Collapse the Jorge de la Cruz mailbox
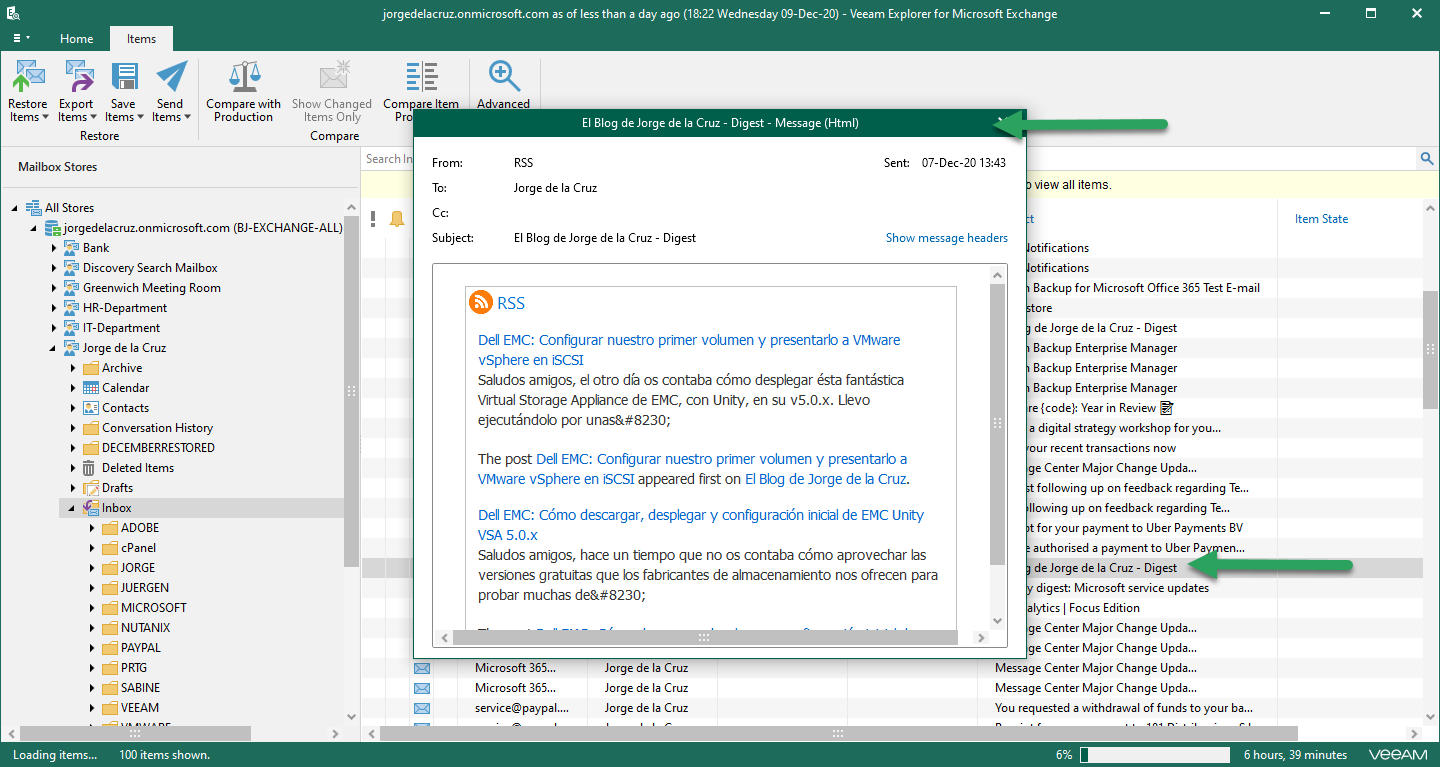Image resolution: width=1440 pixels, height=767 pixels. [x=54, y=348]
